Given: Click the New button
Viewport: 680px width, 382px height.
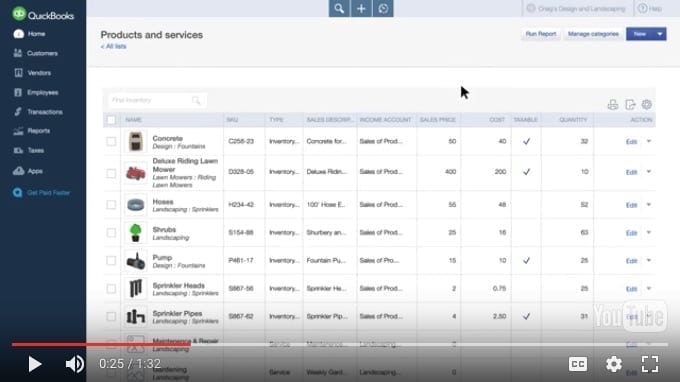Looking at the screenshot, I should coord(640,34).
